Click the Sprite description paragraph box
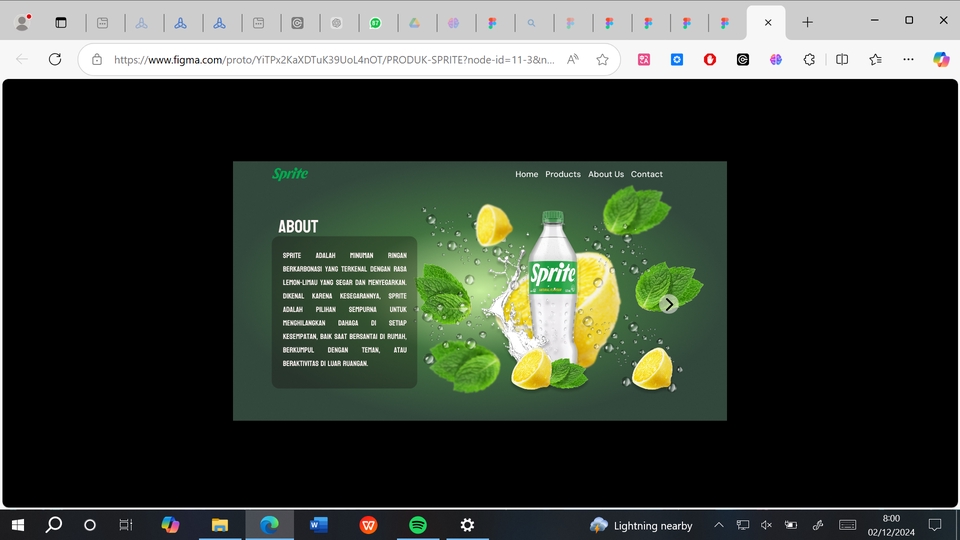 click(x=344, y=312)
